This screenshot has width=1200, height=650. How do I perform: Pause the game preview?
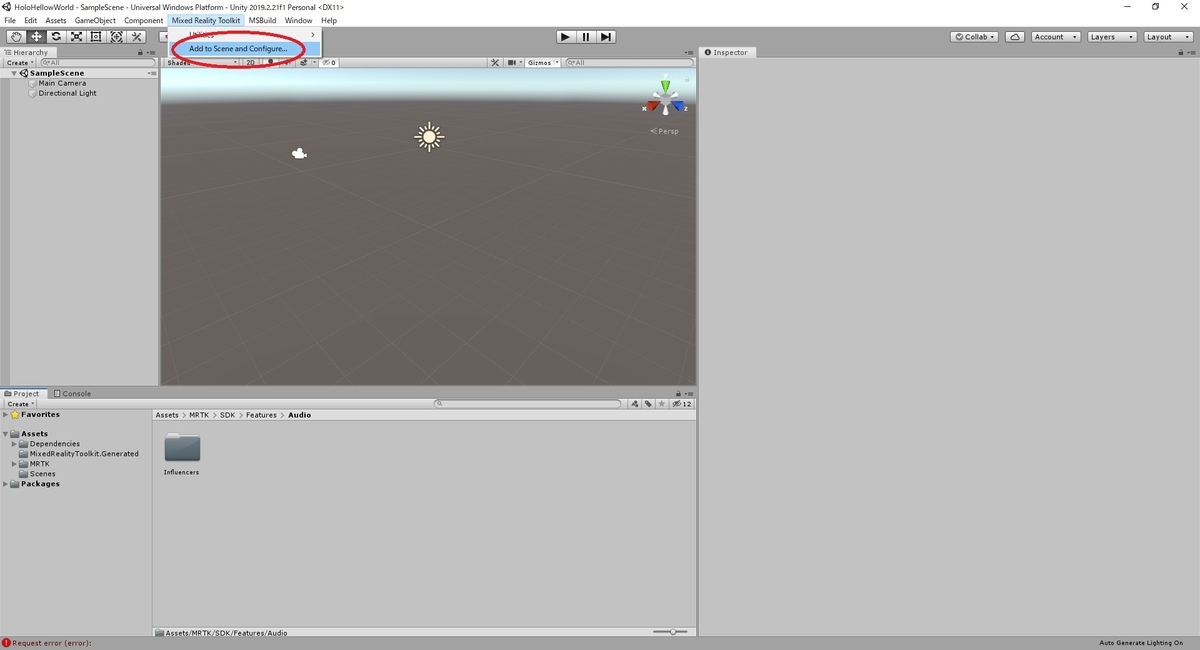[x=586, y=37]
